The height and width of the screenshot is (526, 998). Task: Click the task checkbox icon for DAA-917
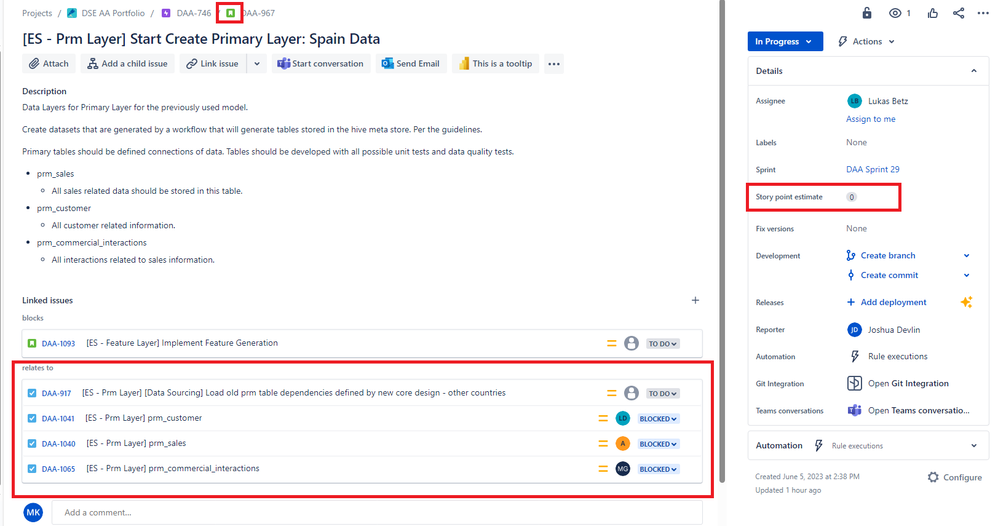[32, 394]
